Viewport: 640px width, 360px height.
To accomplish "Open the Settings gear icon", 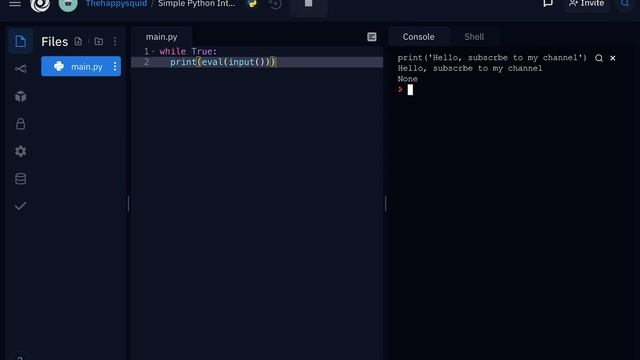I will 20,151.
